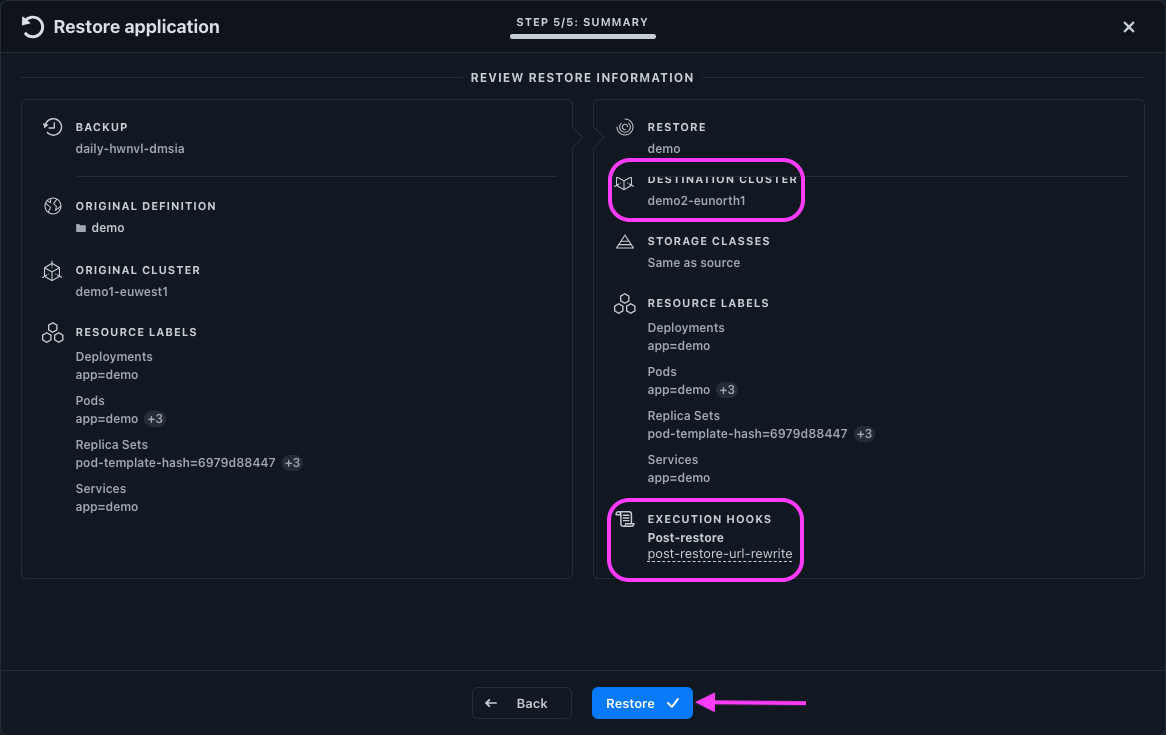
Task: Expand the +3 badge for source Pods
Action: click(x=155, y=419)
